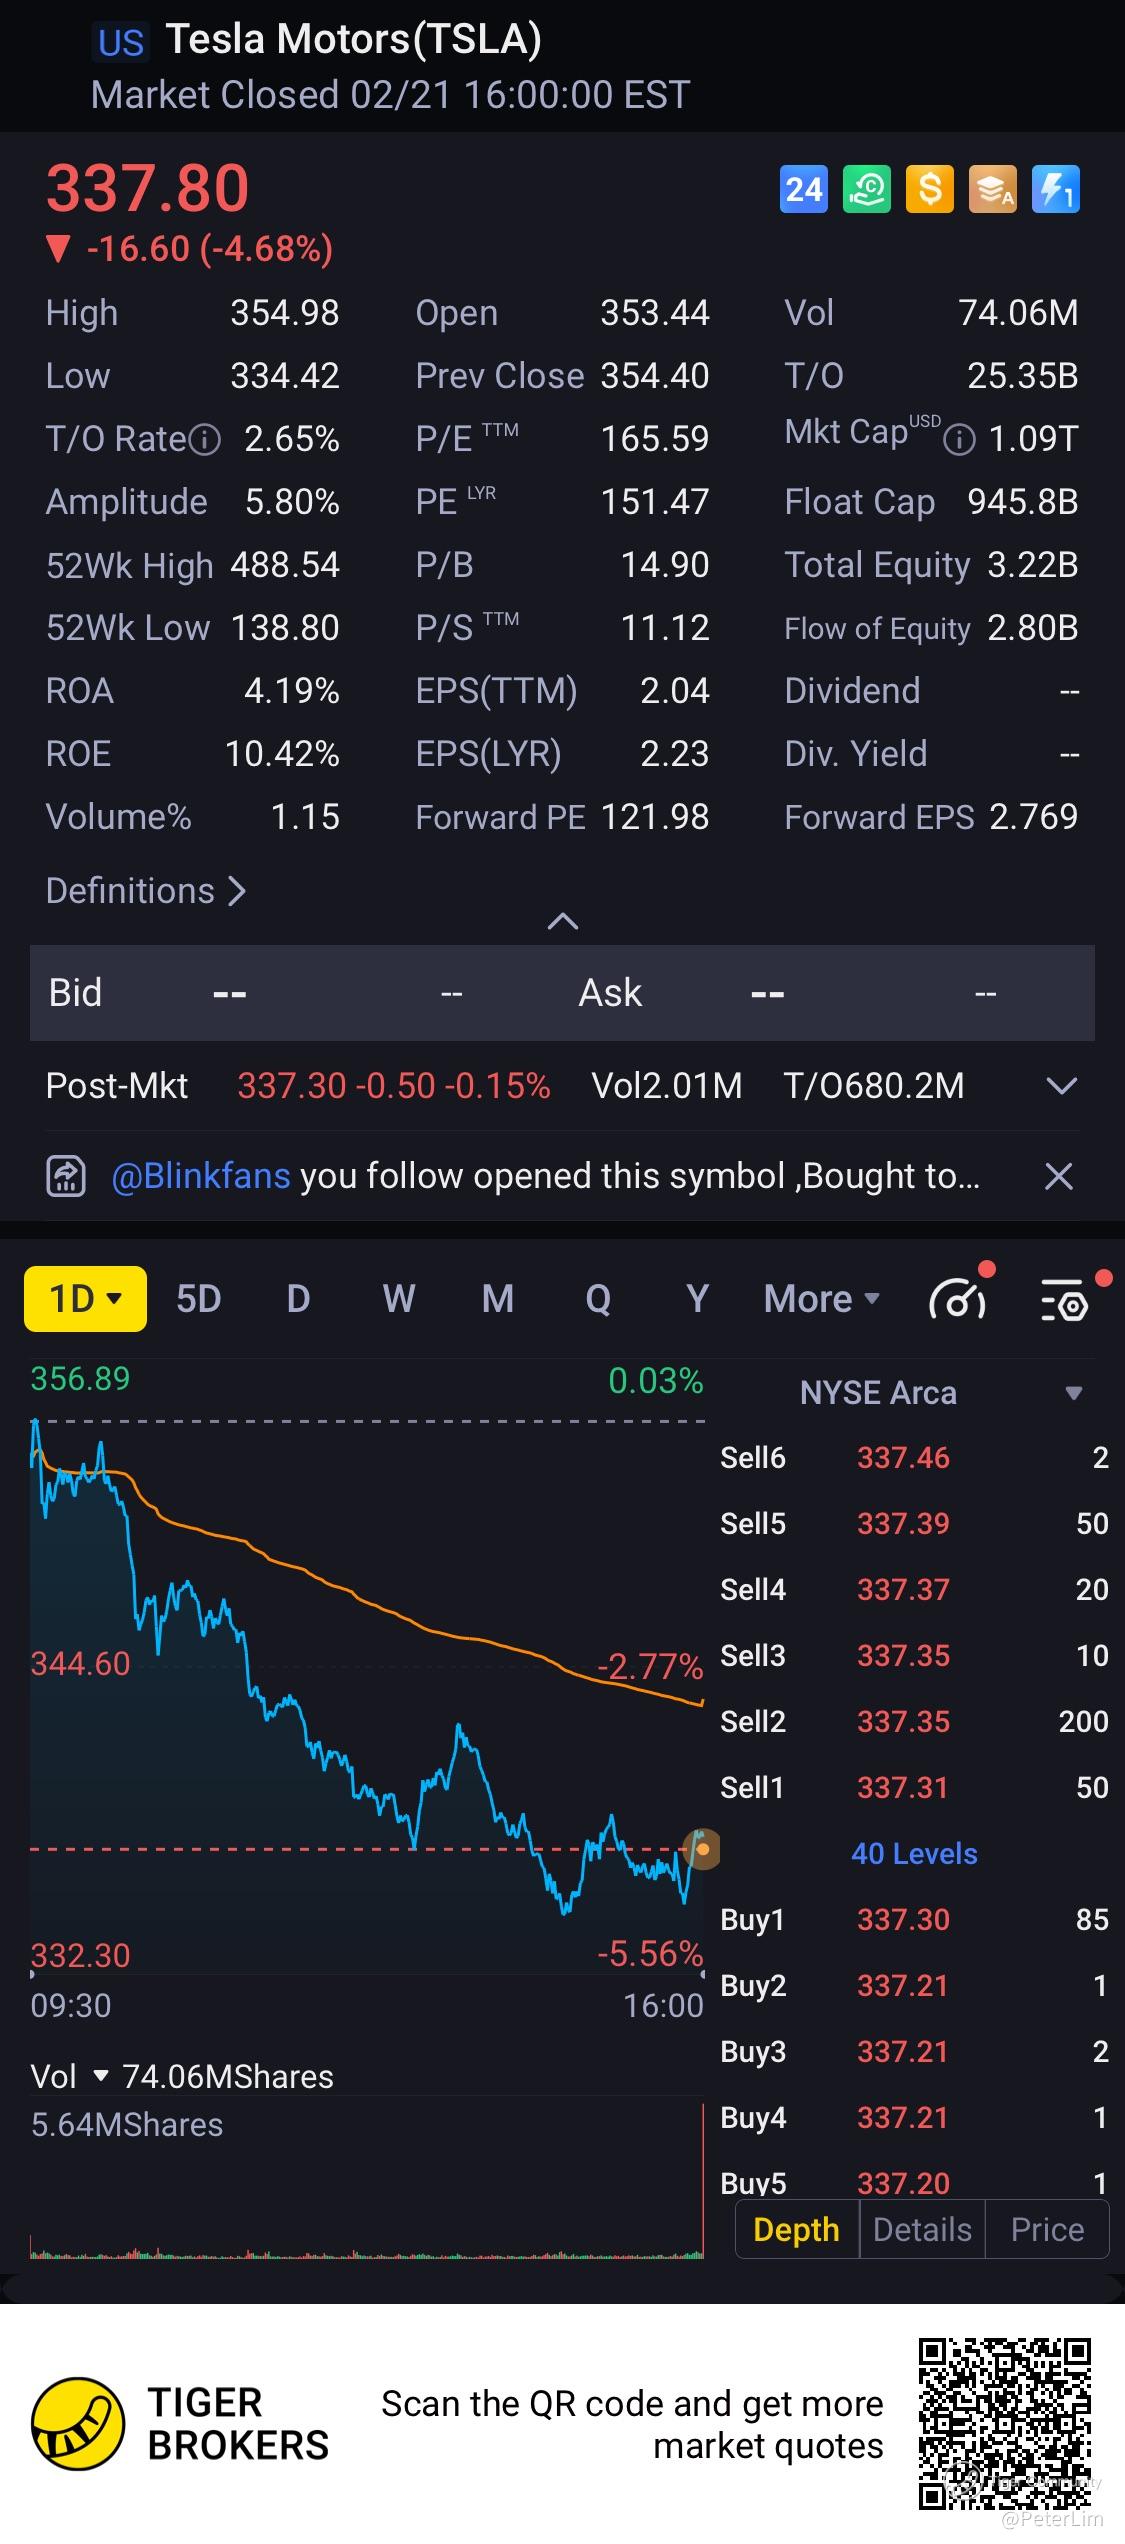Tap the blue 24-hour trading badge icon
This screenshot has height=2544, width=1125.
[803, 189]
